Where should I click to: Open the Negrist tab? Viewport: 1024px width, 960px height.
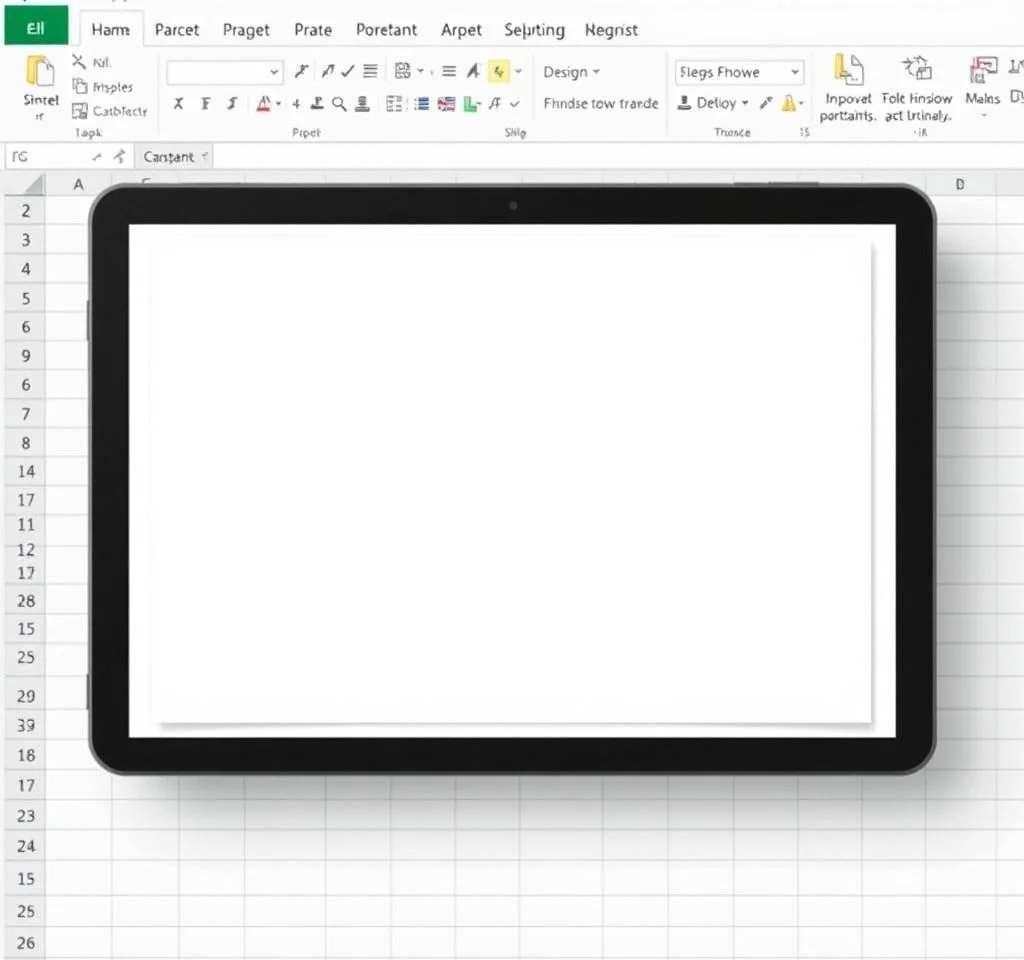(611, 30)
